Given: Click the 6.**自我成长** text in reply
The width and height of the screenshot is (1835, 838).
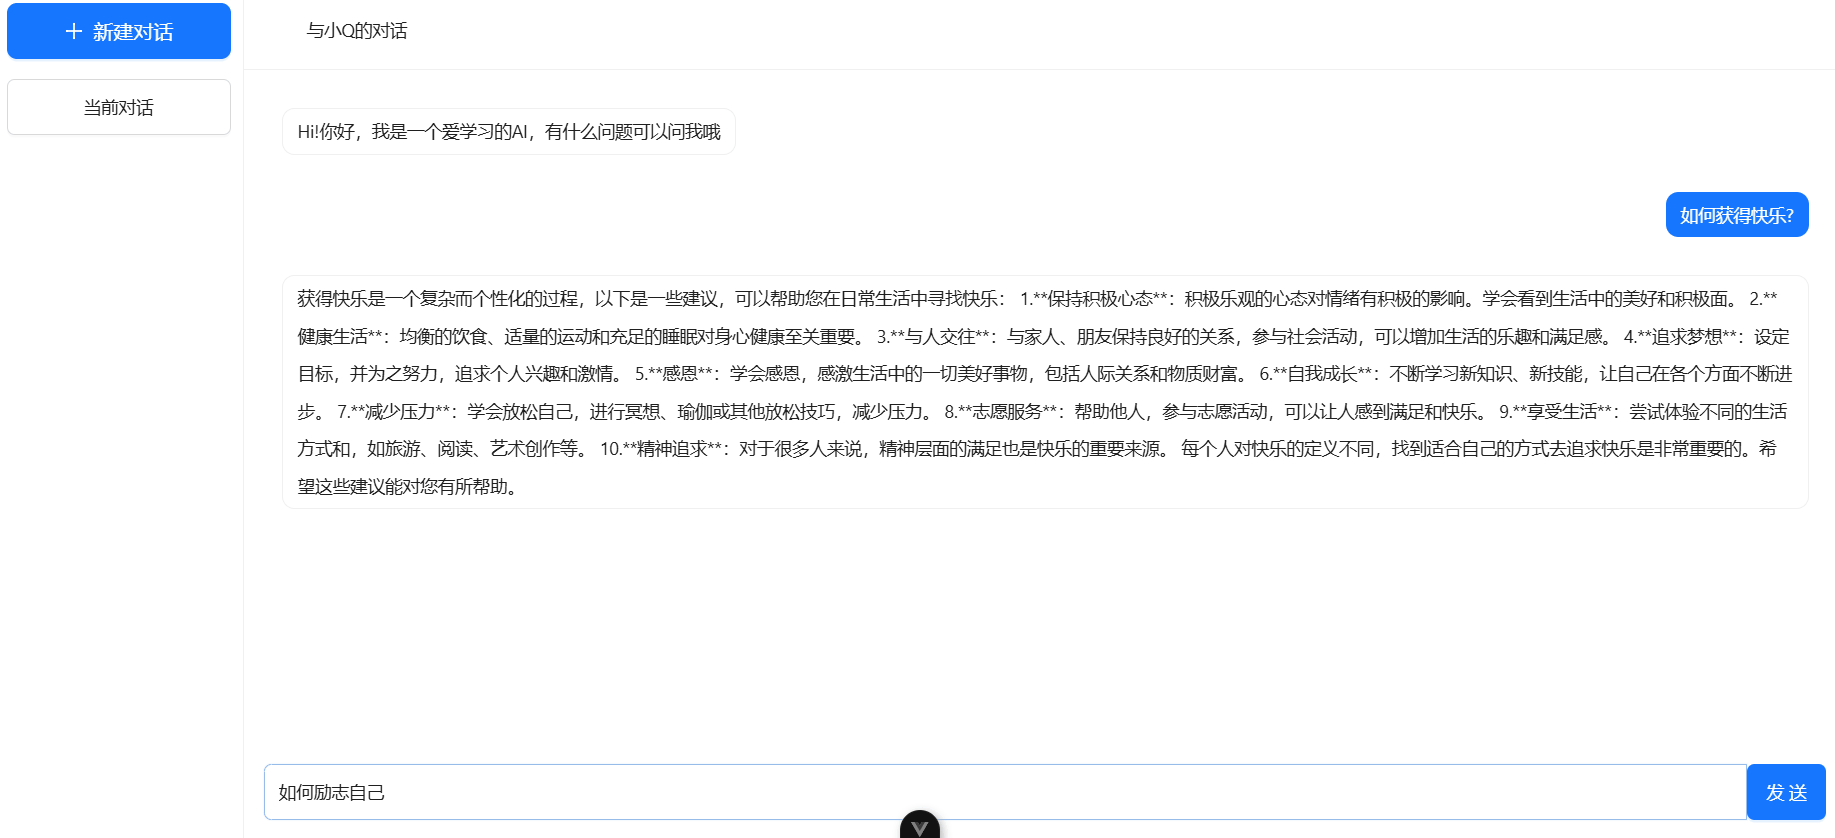Looking at the screenshot, I should 1316,374.
